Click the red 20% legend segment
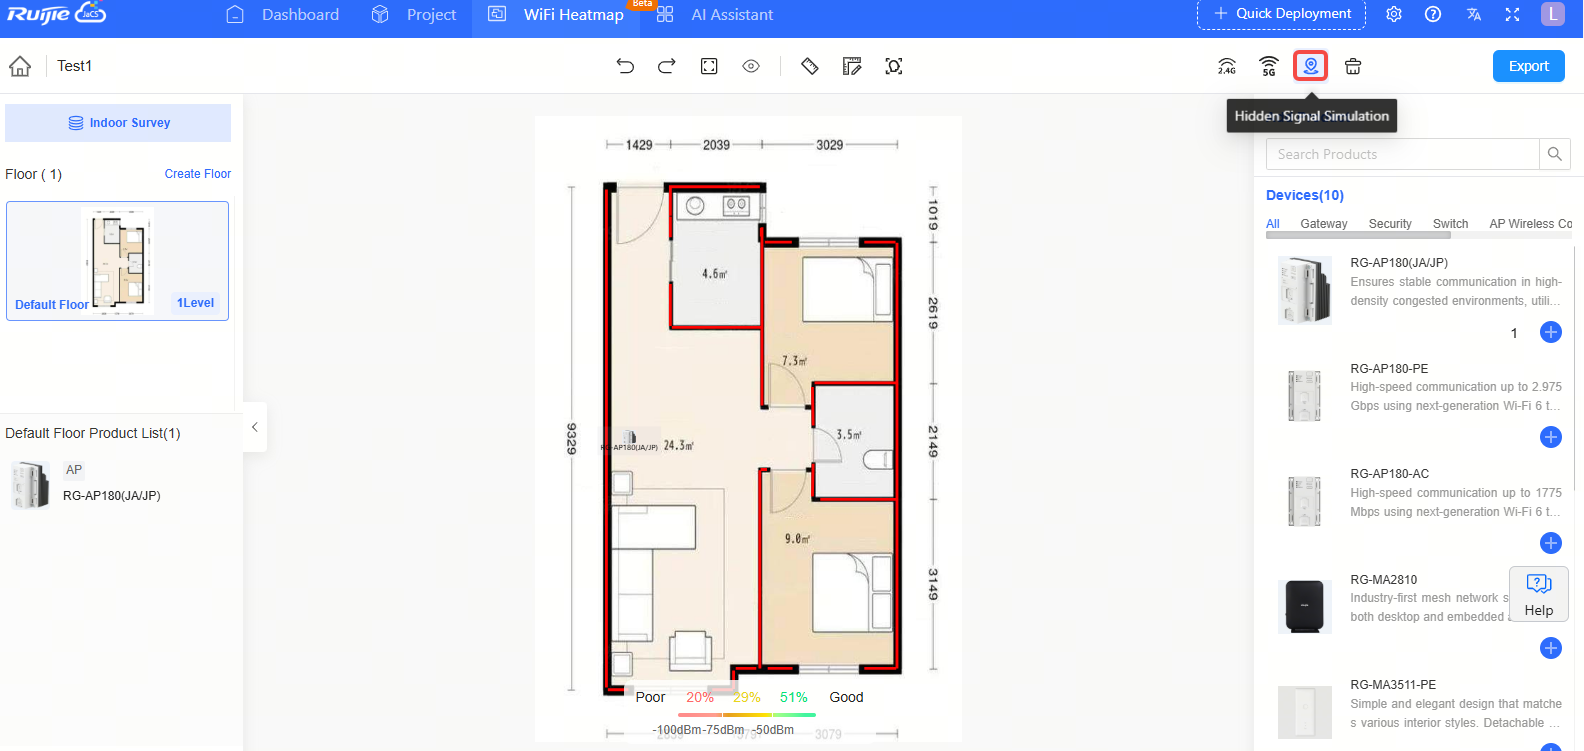1584x751 pixels. [x=700, y=697]
